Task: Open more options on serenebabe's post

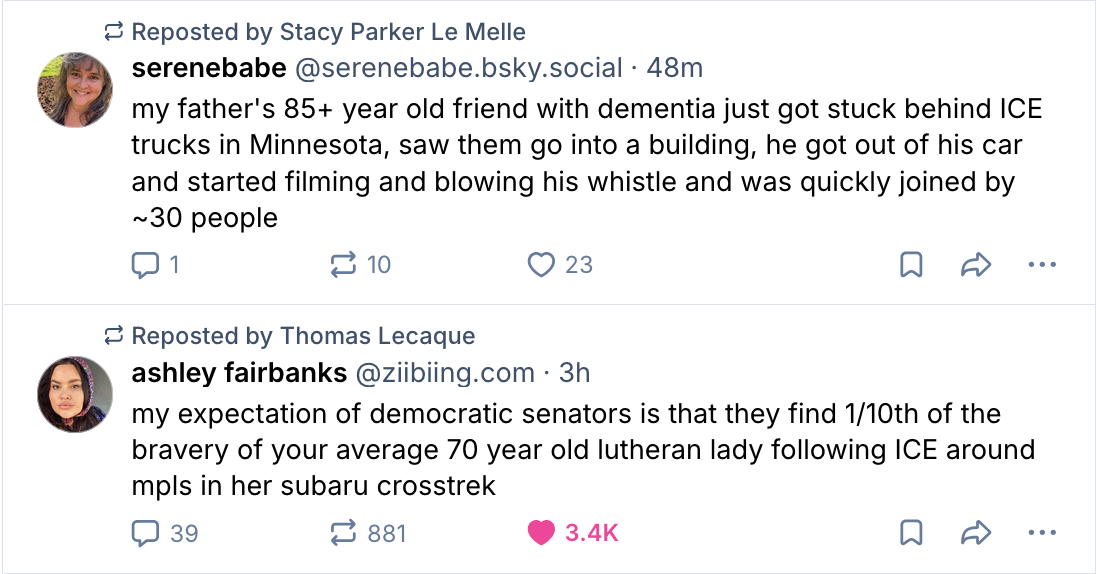Action: tap(1041, 265)
